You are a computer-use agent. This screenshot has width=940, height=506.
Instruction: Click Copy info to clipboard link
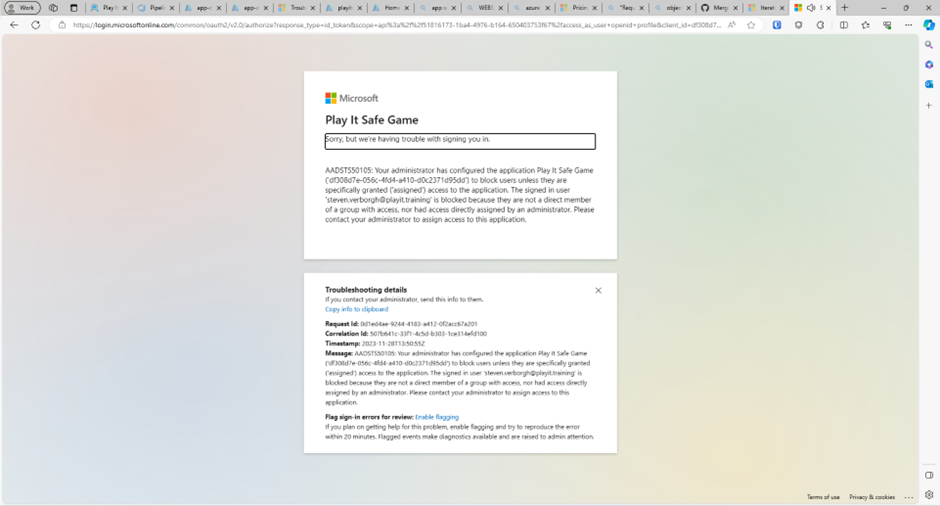[x=356, y=309]
